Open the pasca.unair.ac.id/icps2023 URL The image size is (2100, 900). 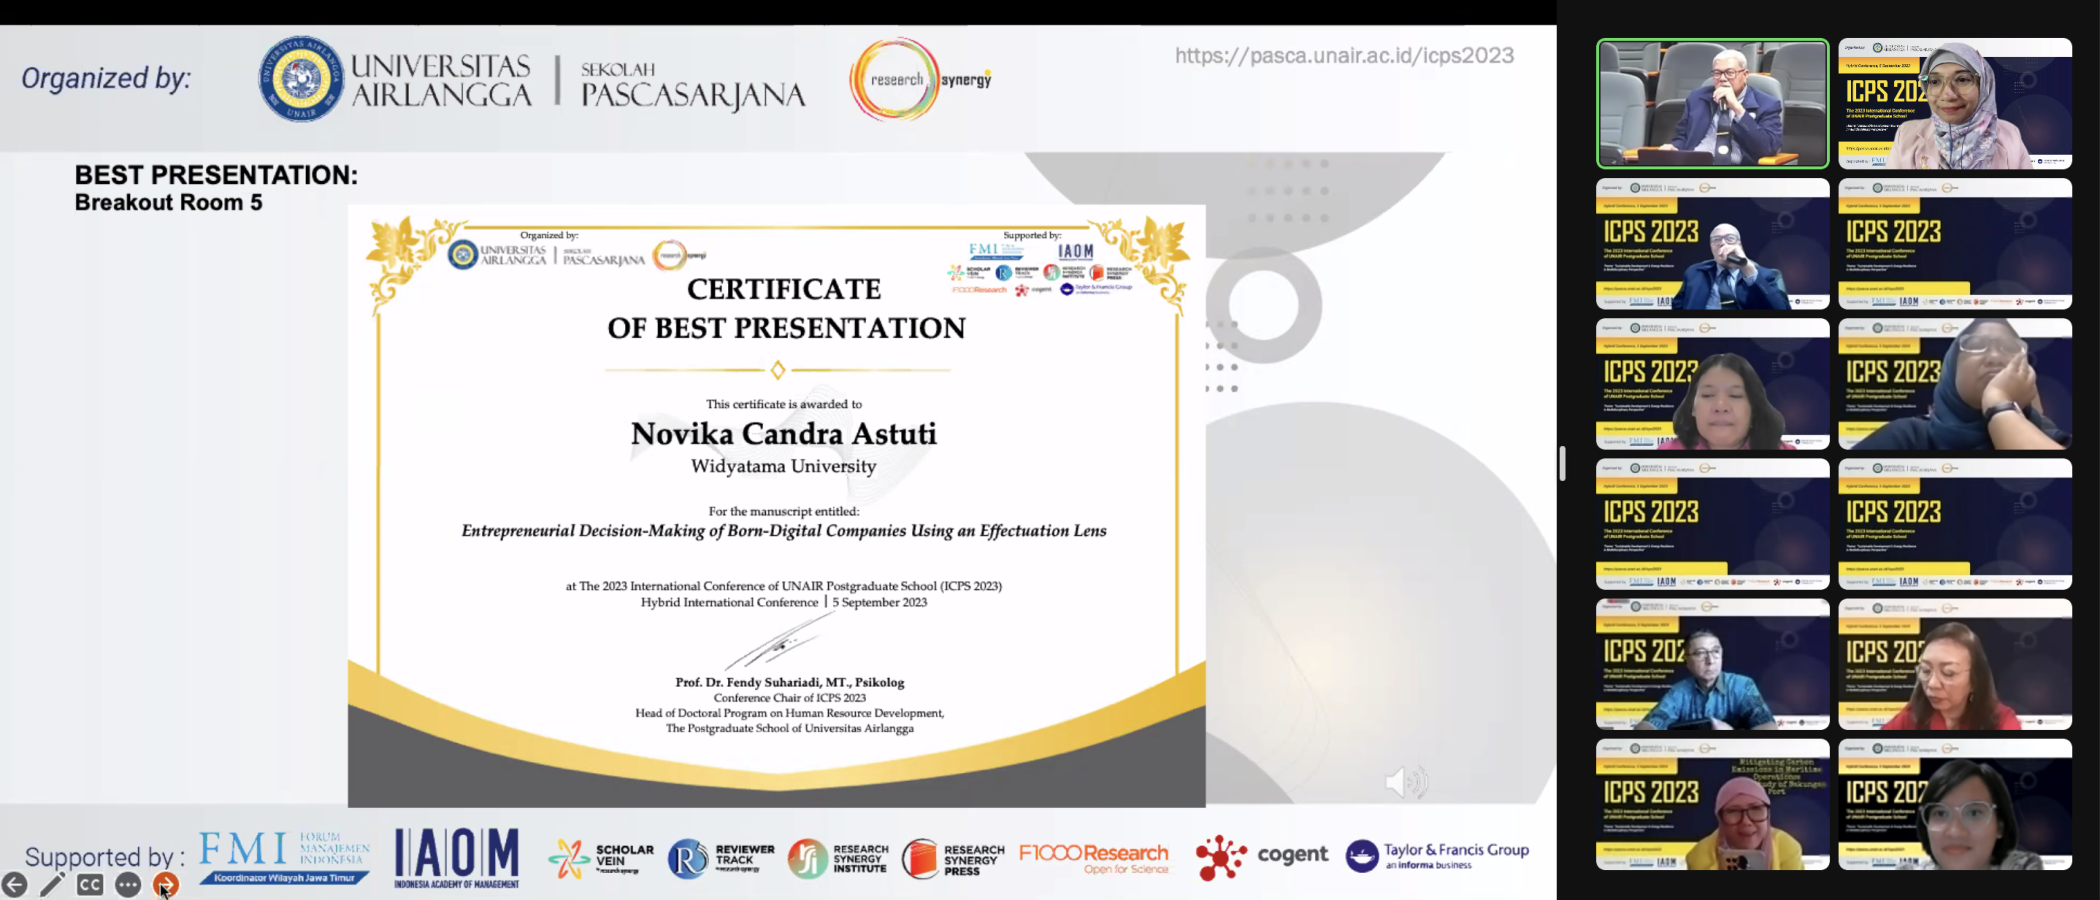[x=1344, y=56]
